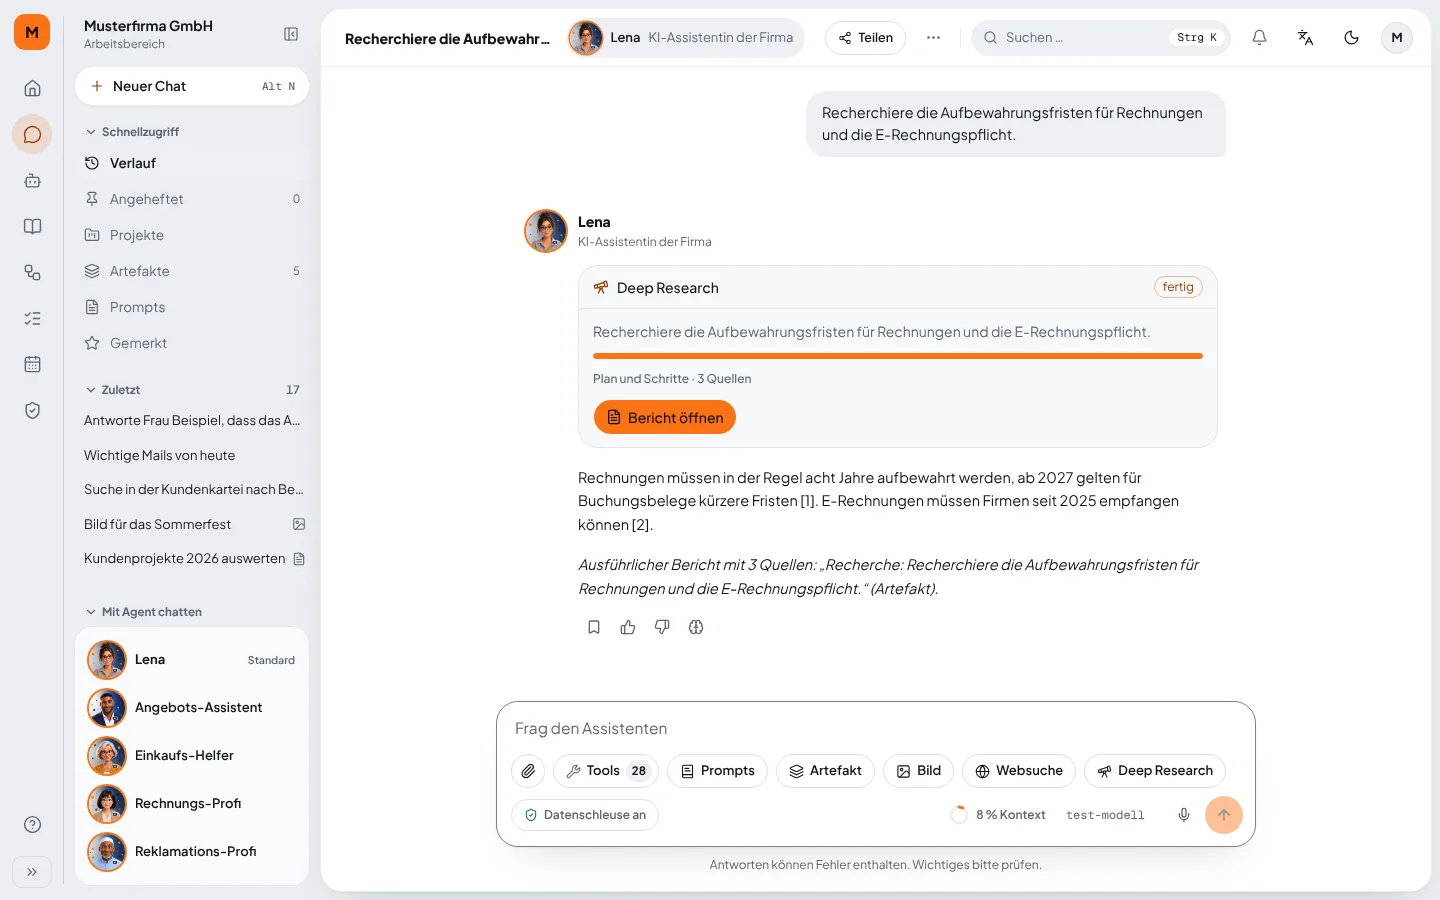Open Prompts in the sidebar
This screenshot has height=900, width=1440.
192,307
